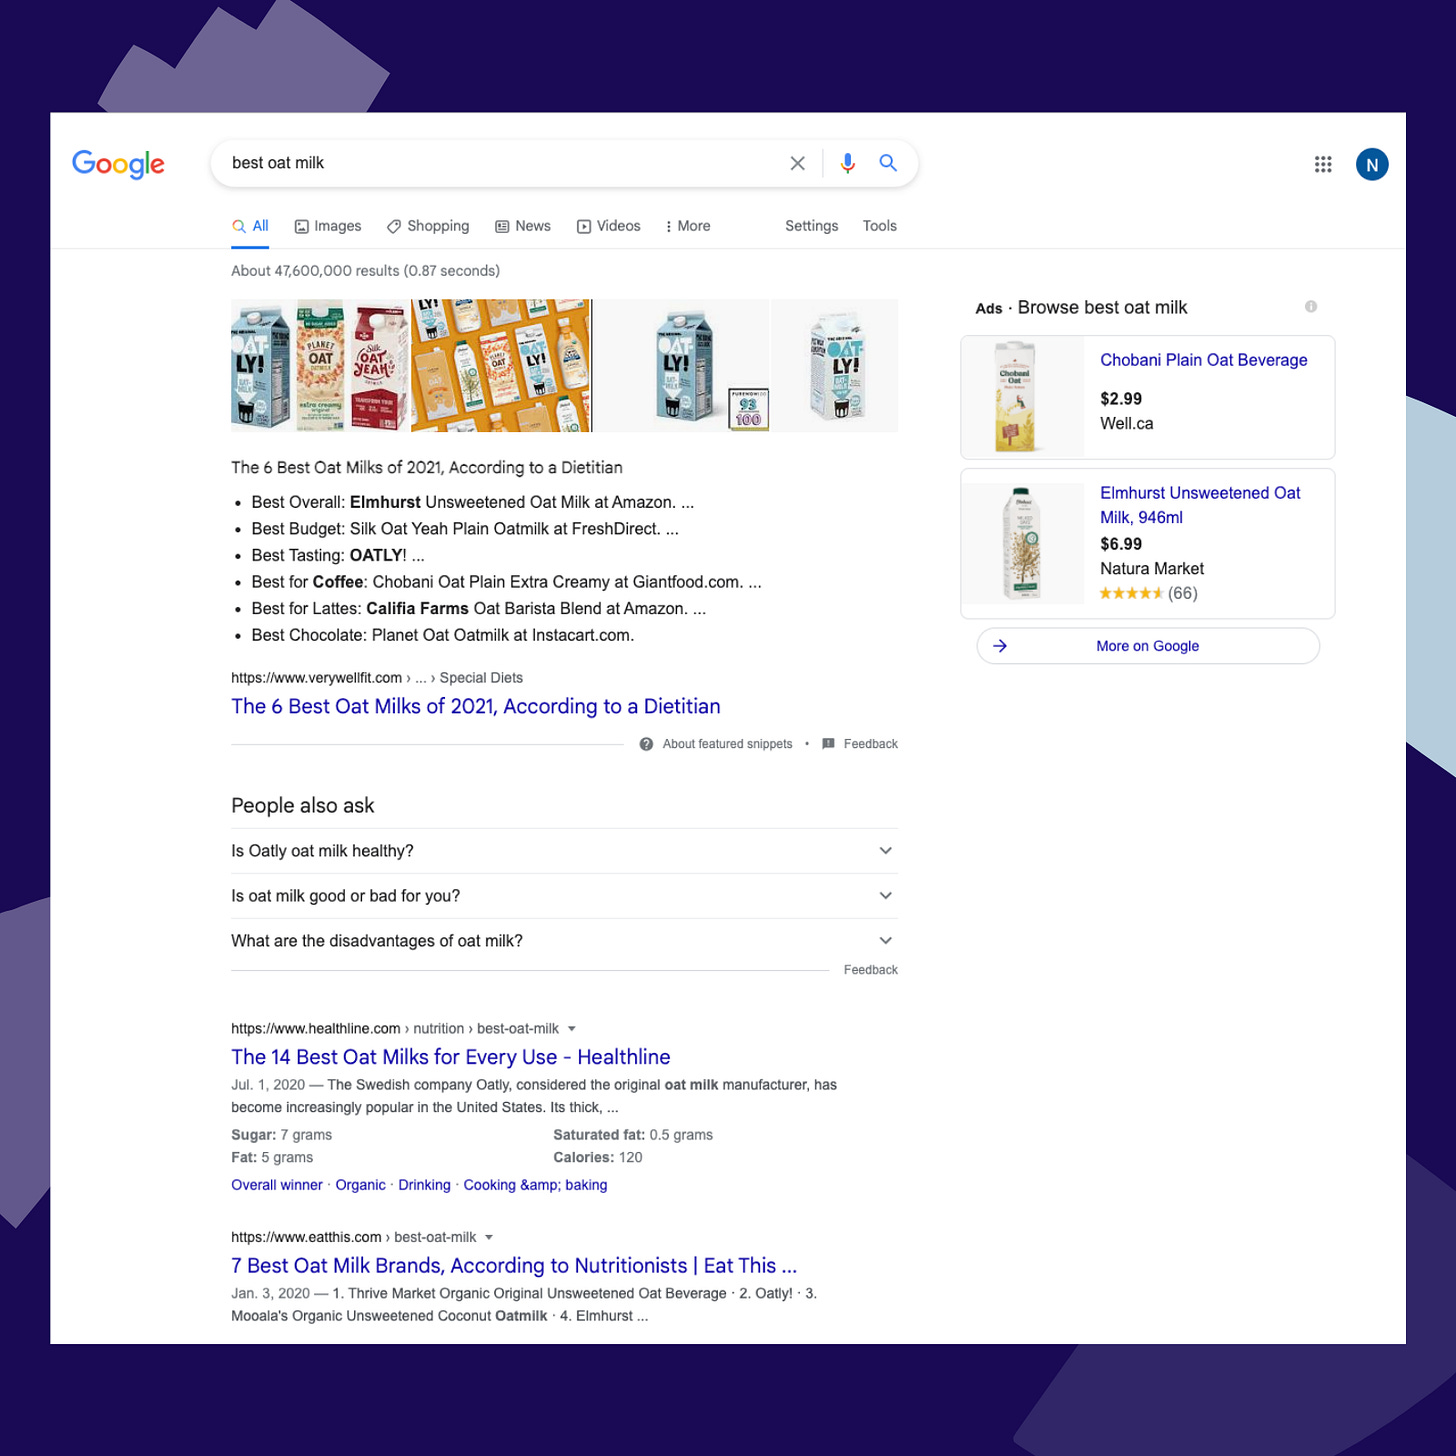The image size is (1456, 1456).
Task: Switch to the Images tab
Action: point(328,226)
